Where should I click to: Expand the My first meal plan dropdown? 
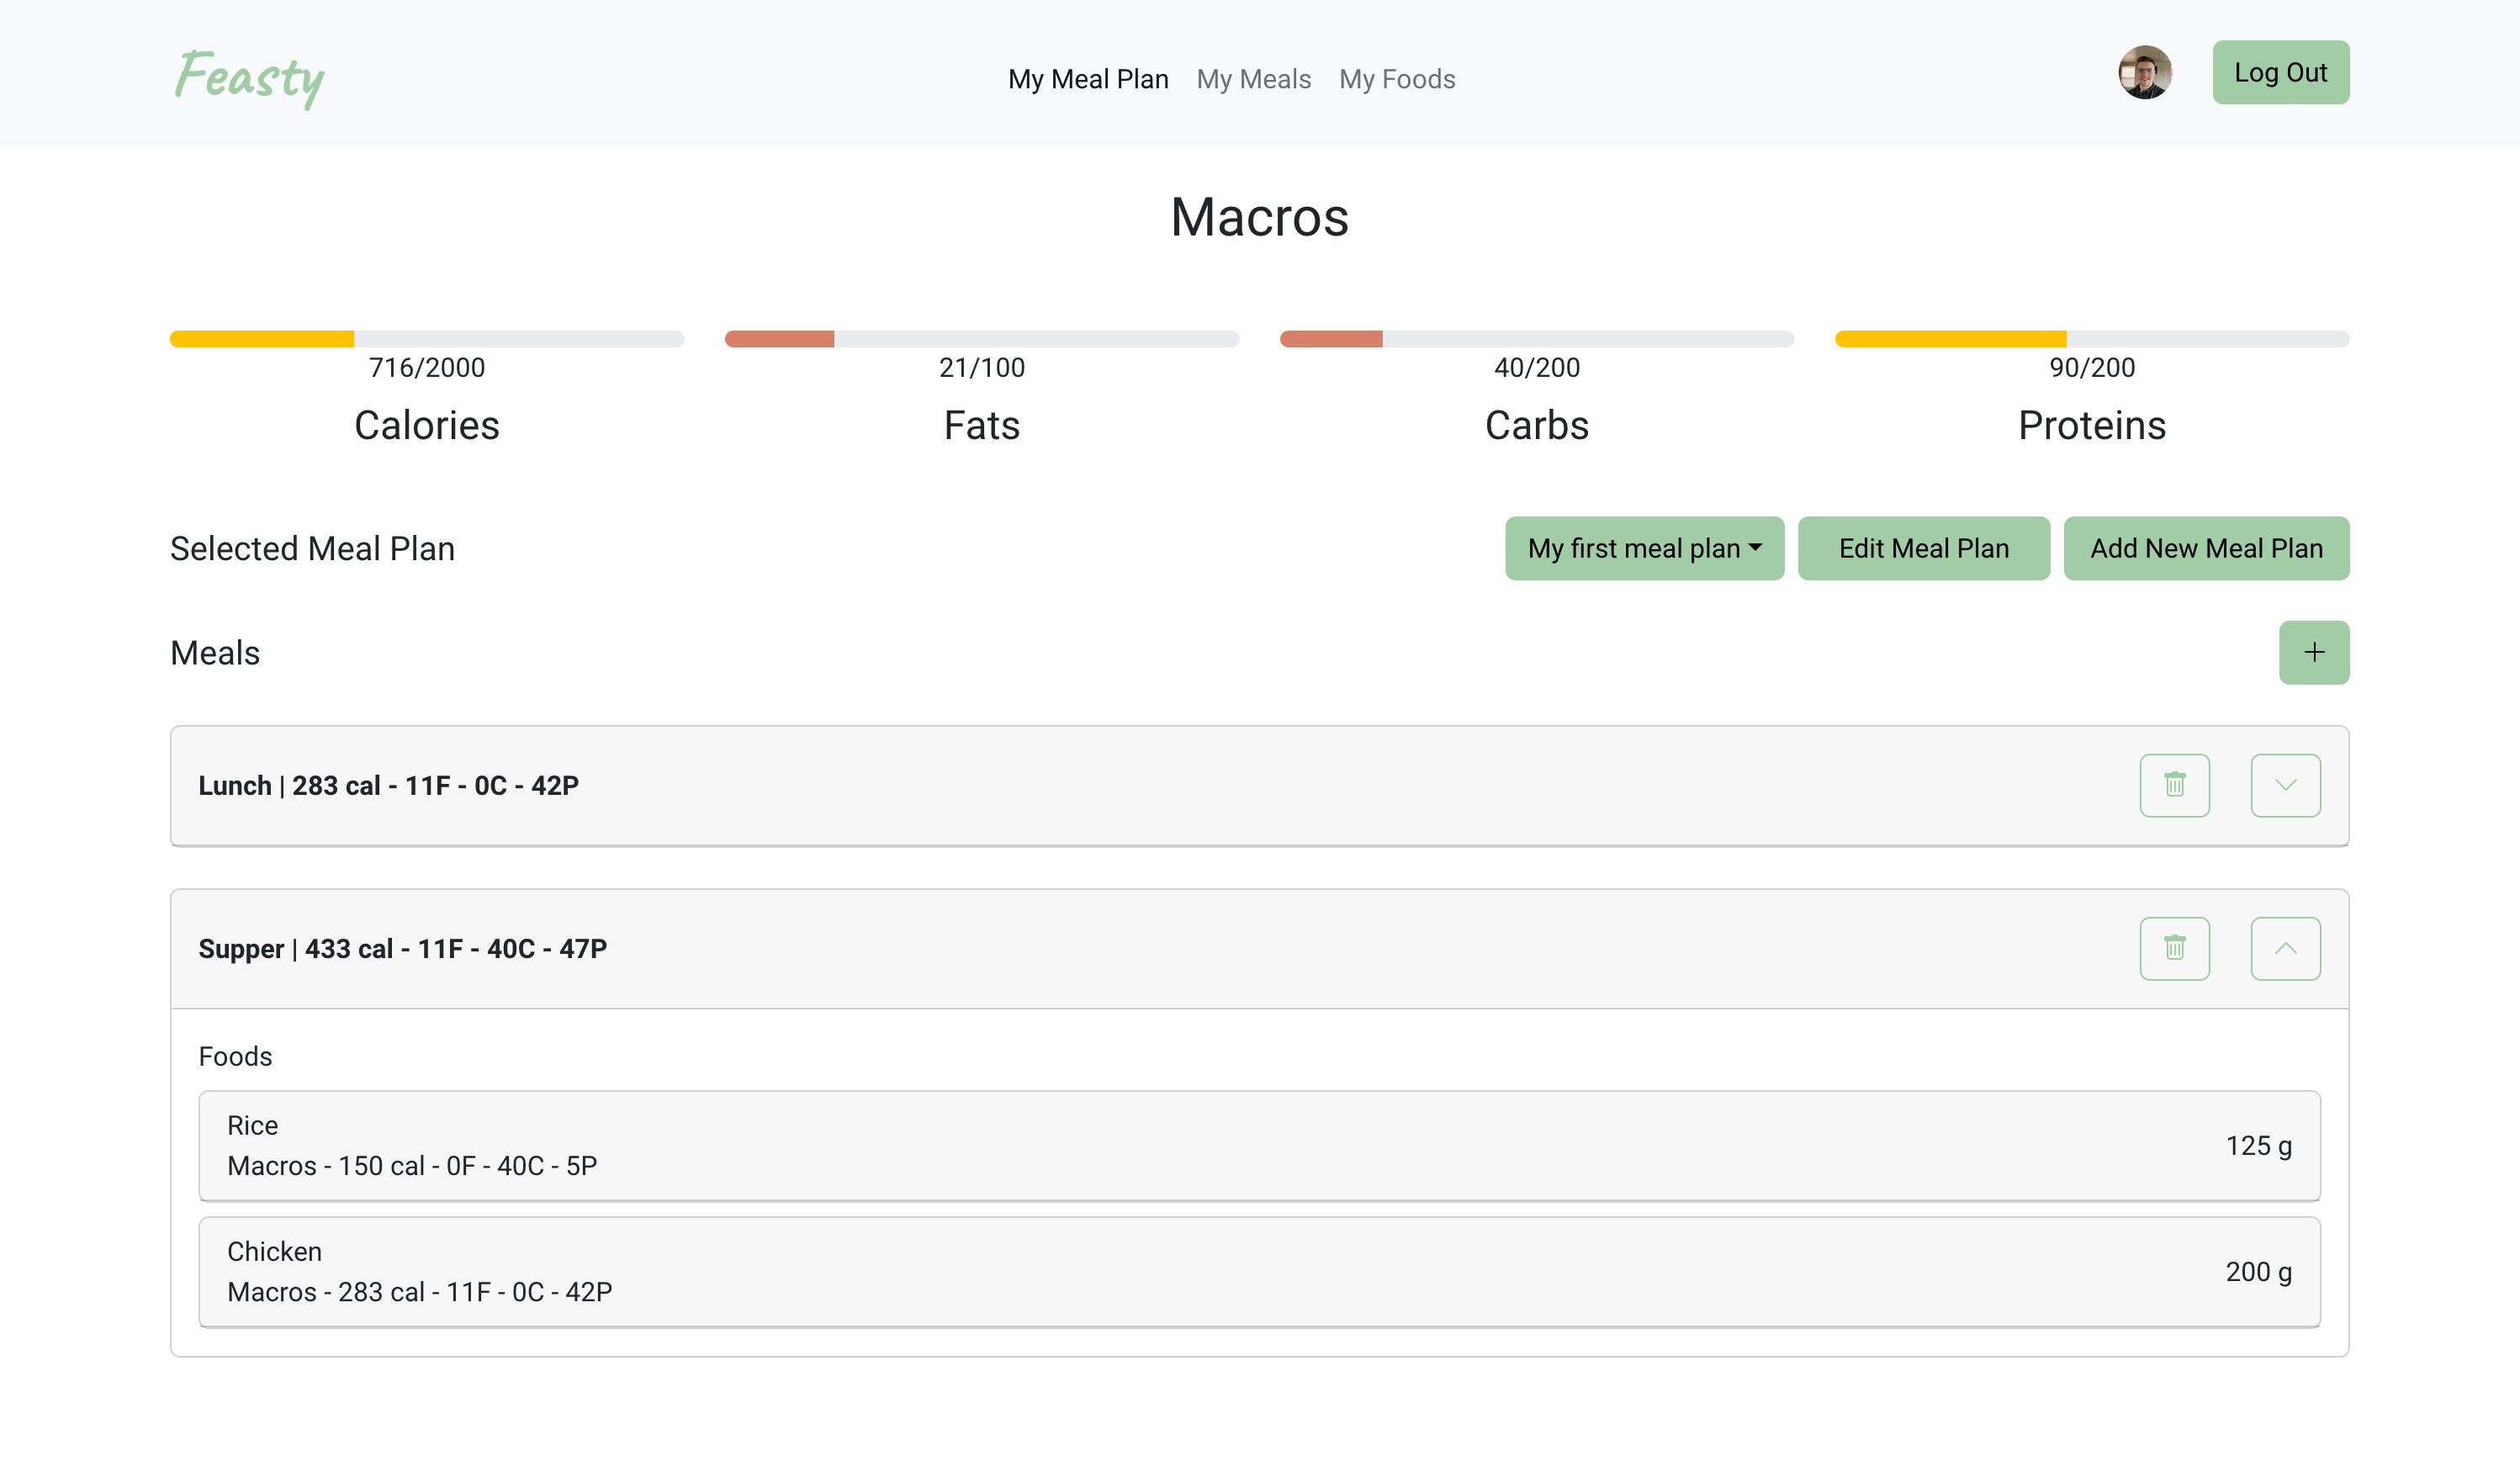pyautogui.click(x=1644, y=548)
